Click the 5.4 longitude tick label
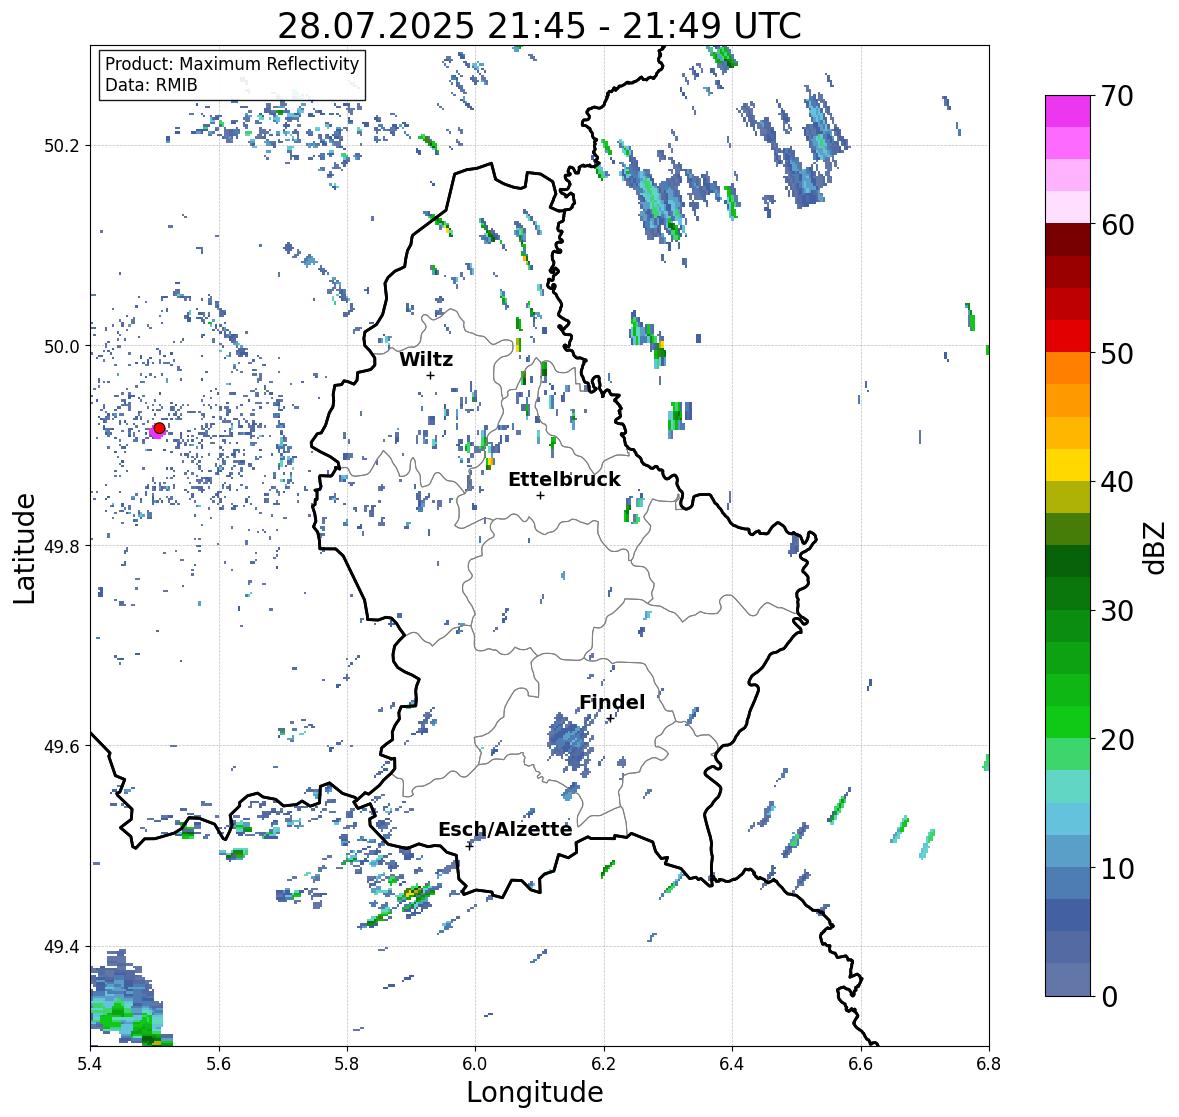The height and width of the screenshot is (1117, 1179). pos(90,1064)
